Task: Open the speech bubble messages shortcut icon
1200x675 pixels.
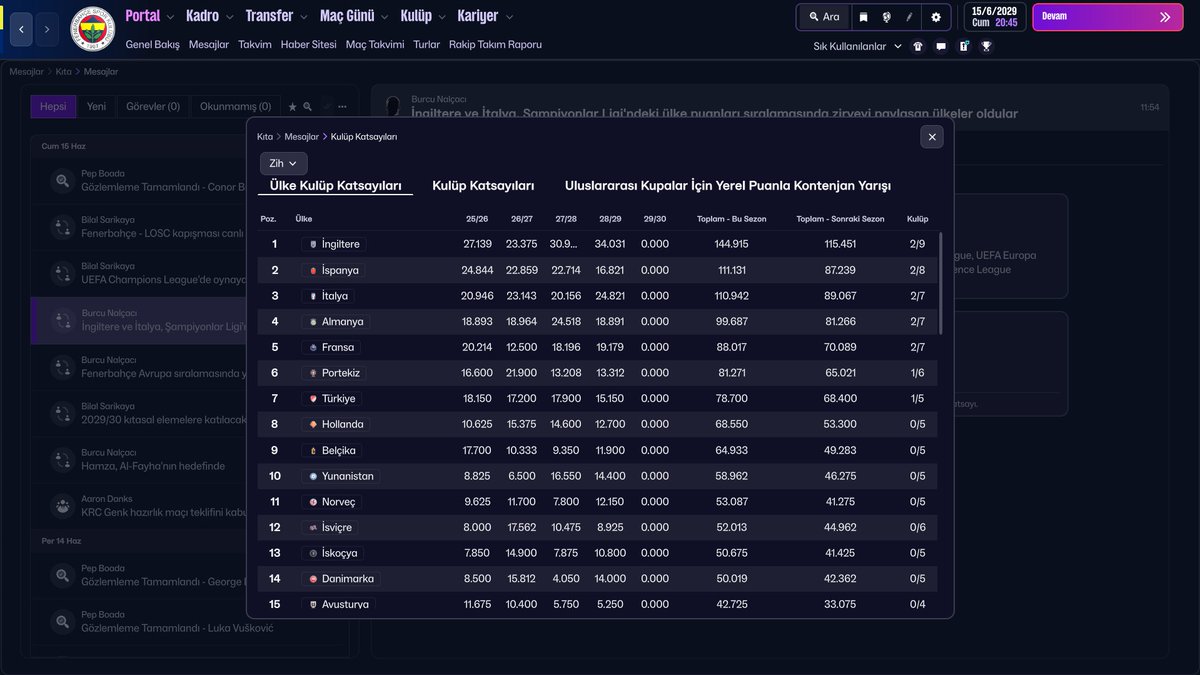Action: tap(941, 46)
